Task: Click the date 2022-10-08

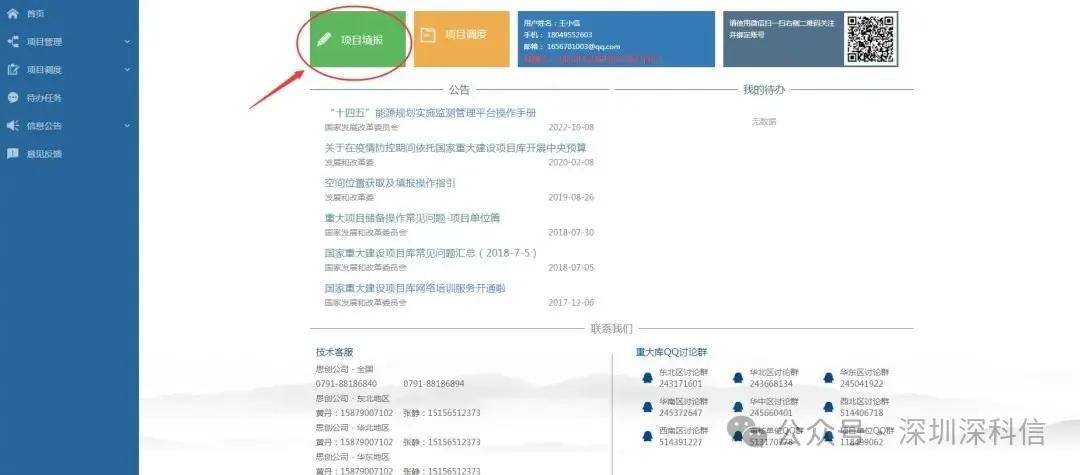Action: tap(571, 127)
